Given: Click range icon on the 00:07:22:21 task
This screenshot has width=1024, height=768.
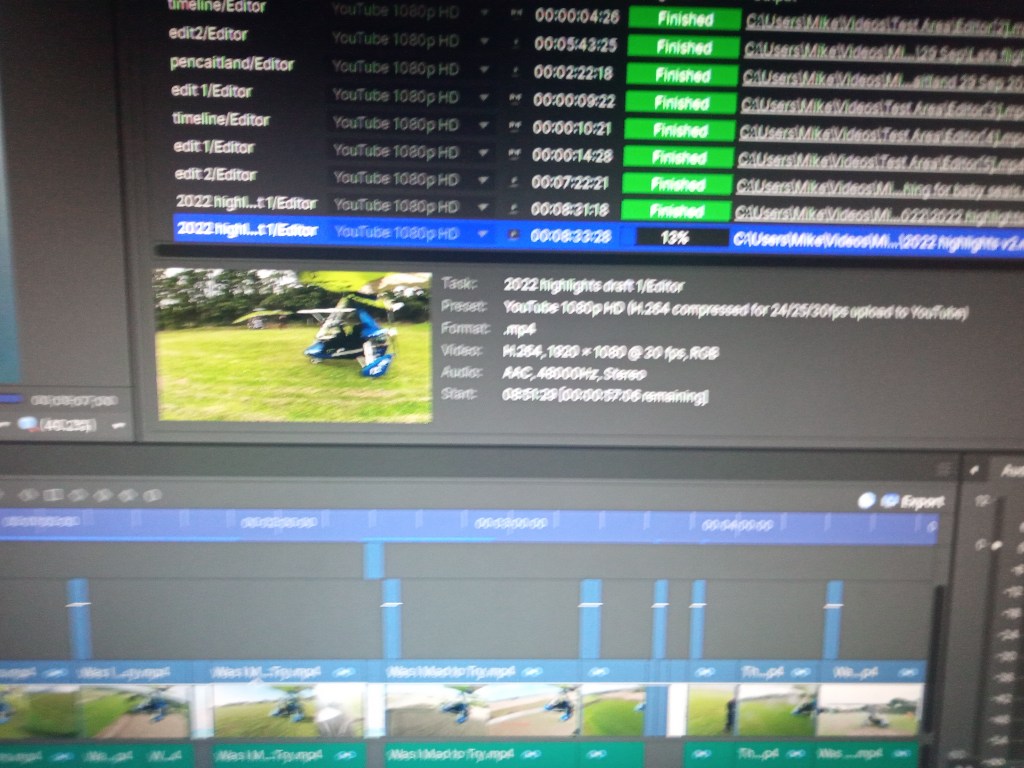Looking at the screenshot, I should 515,182.
